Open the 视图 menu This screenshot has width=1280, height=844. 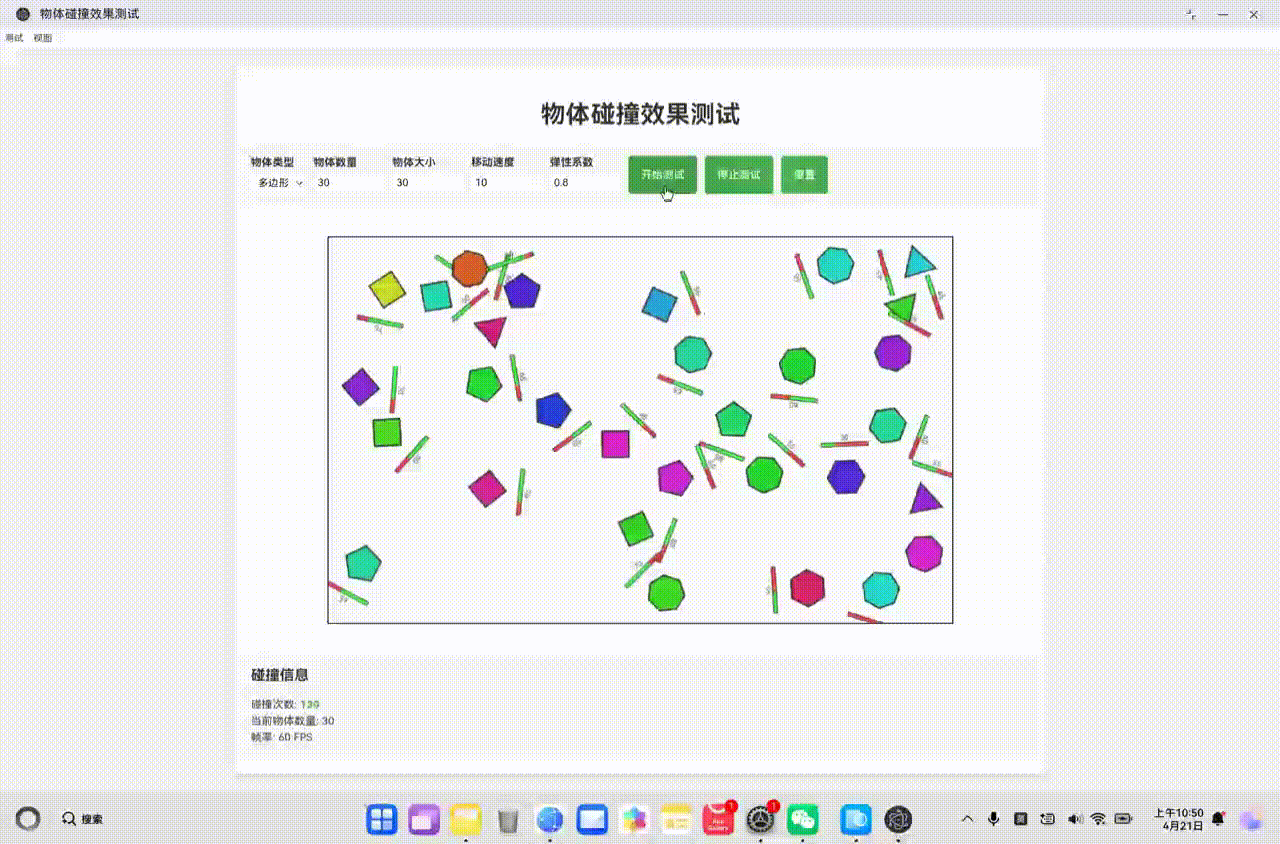(40, 37)
